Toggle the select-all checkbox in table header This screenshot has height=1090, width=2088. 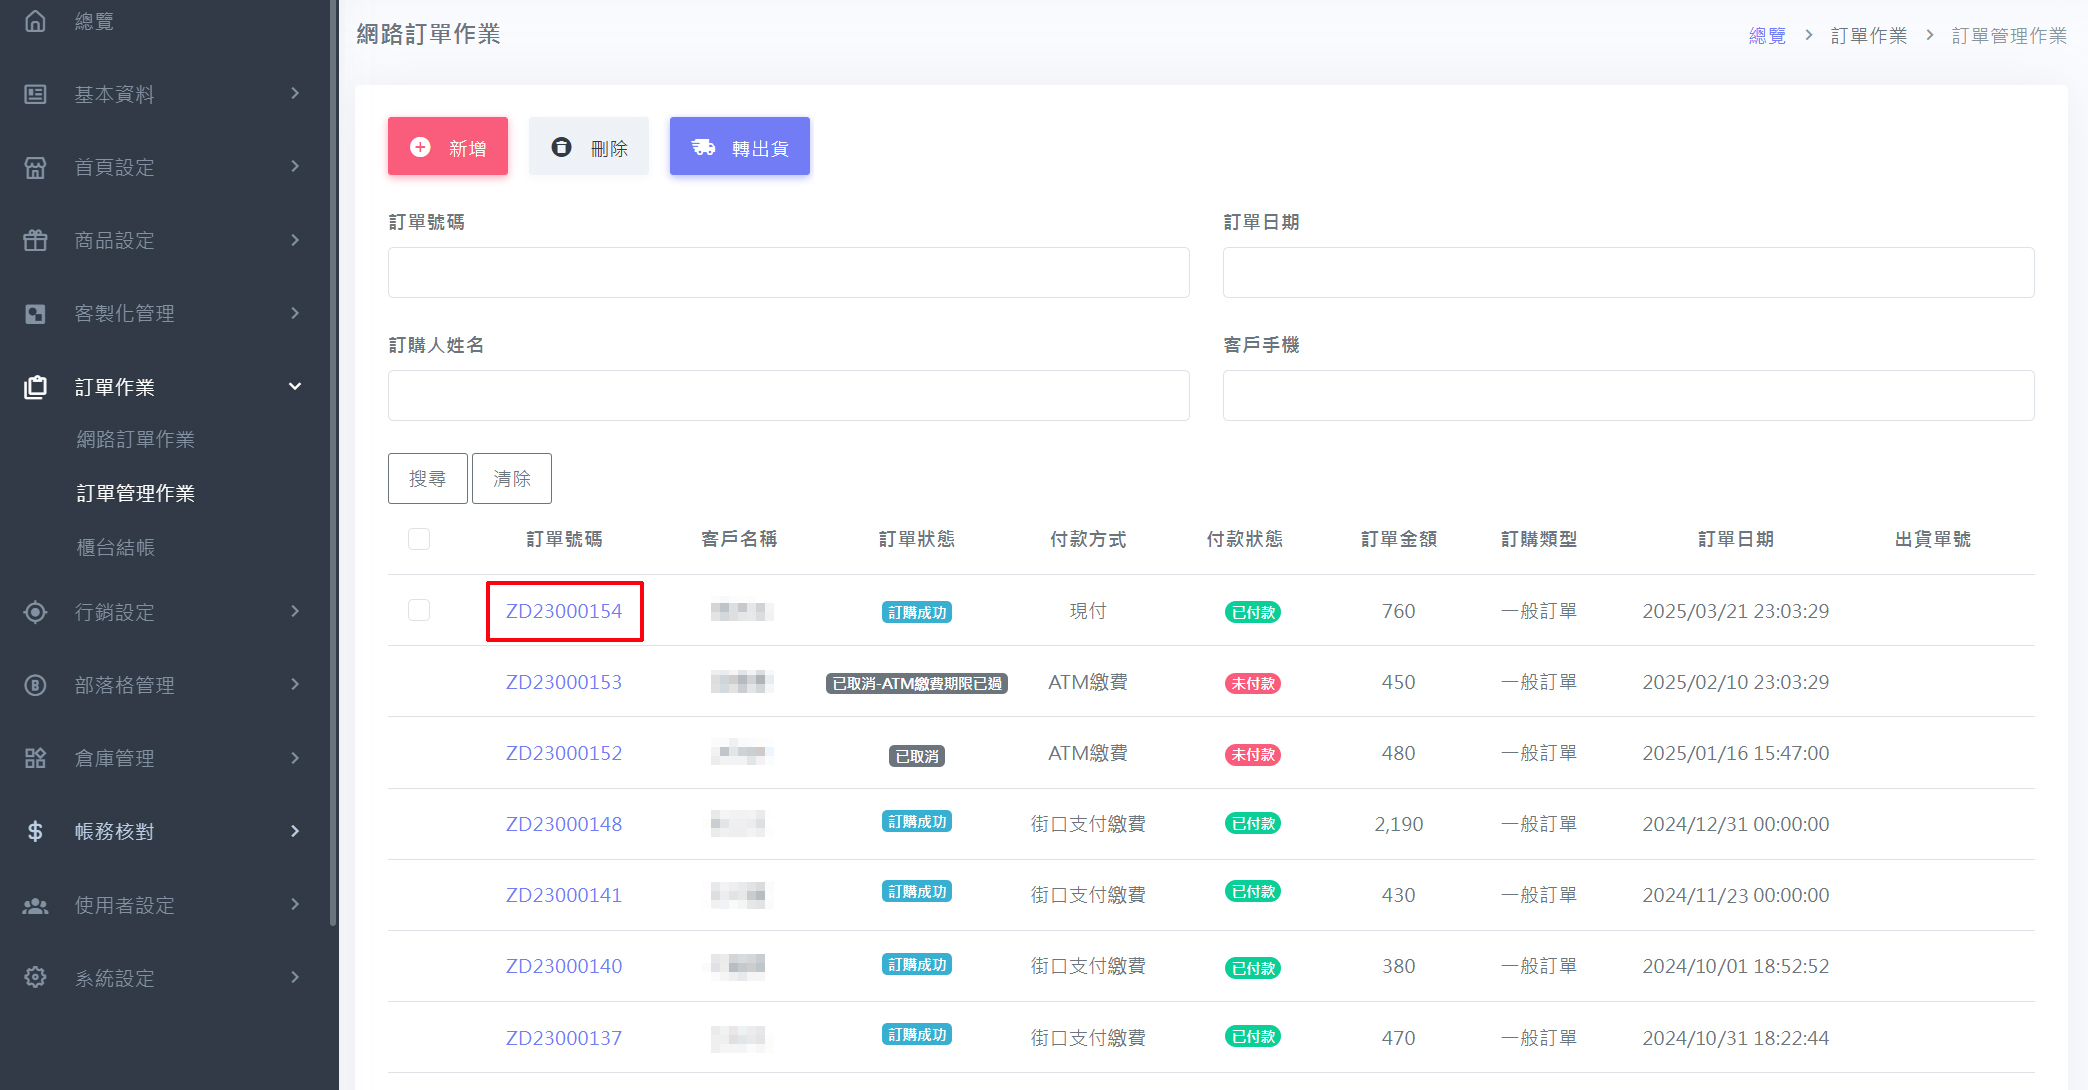tap(419, 539)
